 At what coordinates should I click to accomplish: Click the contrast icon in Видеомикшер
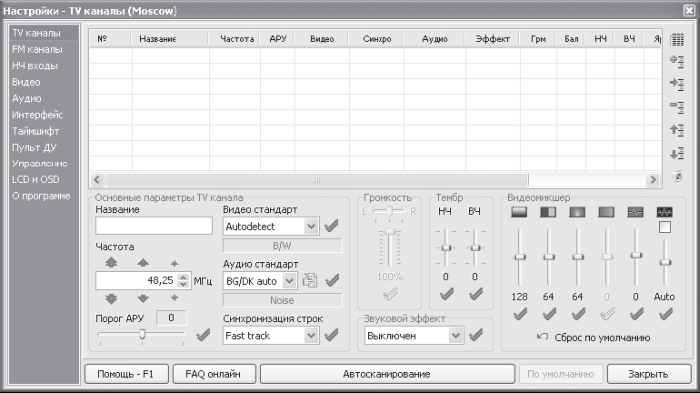pyautogui.click(x=548, y=212)
